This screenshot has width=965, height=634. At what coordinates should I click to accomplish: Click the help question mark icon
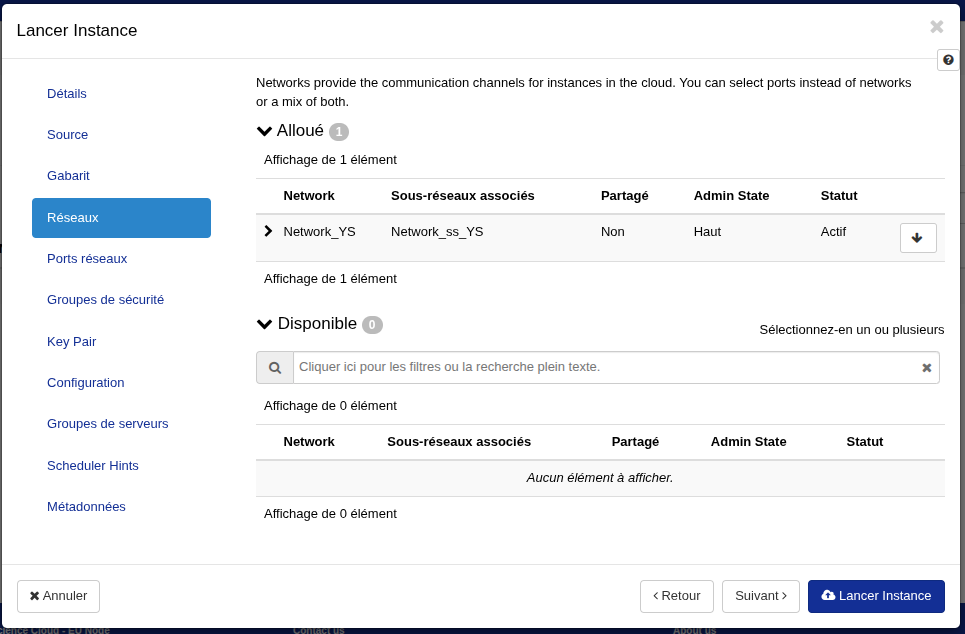948,60
